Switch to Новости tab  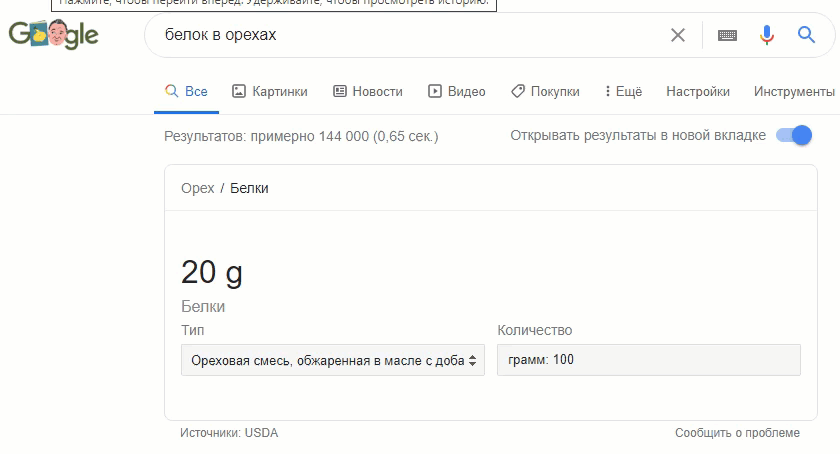pos(368,92)
